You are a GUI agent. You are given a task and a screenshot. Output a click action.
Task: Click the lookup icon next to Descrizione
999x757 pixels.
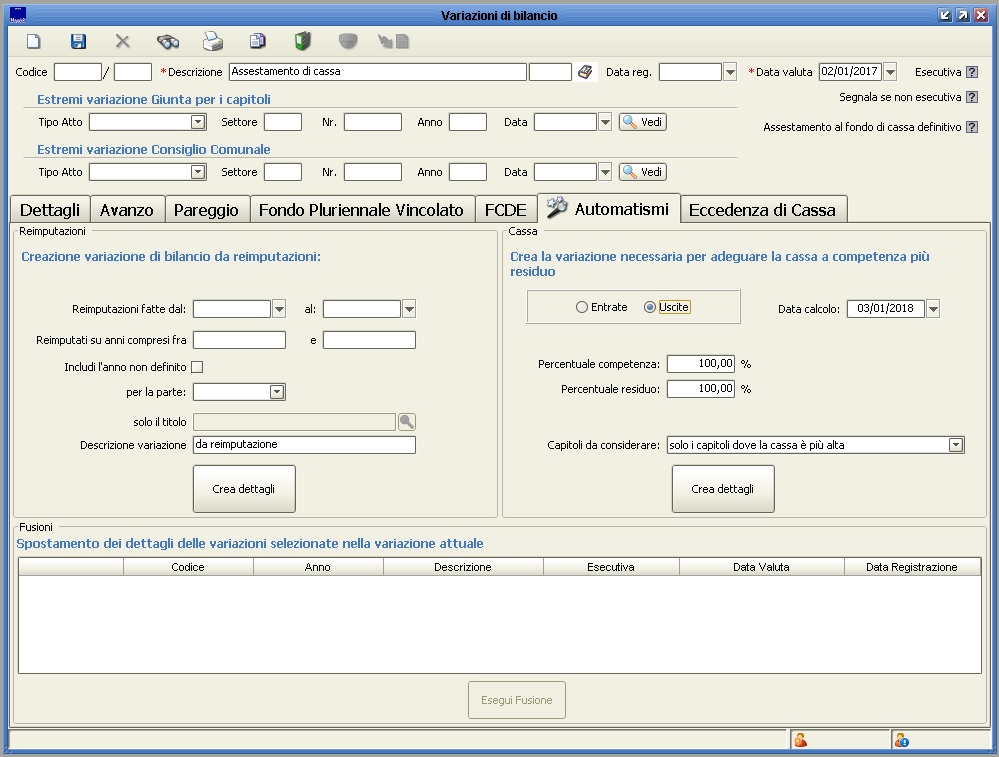586,72
